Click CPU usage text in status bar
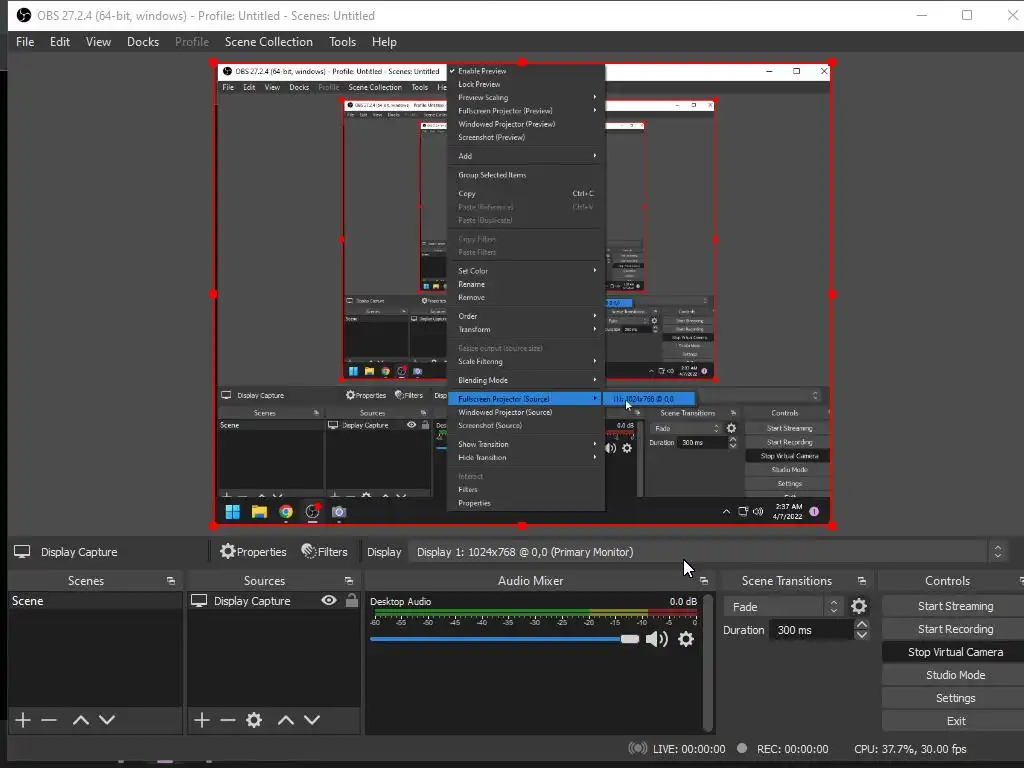 pos(910,749)
